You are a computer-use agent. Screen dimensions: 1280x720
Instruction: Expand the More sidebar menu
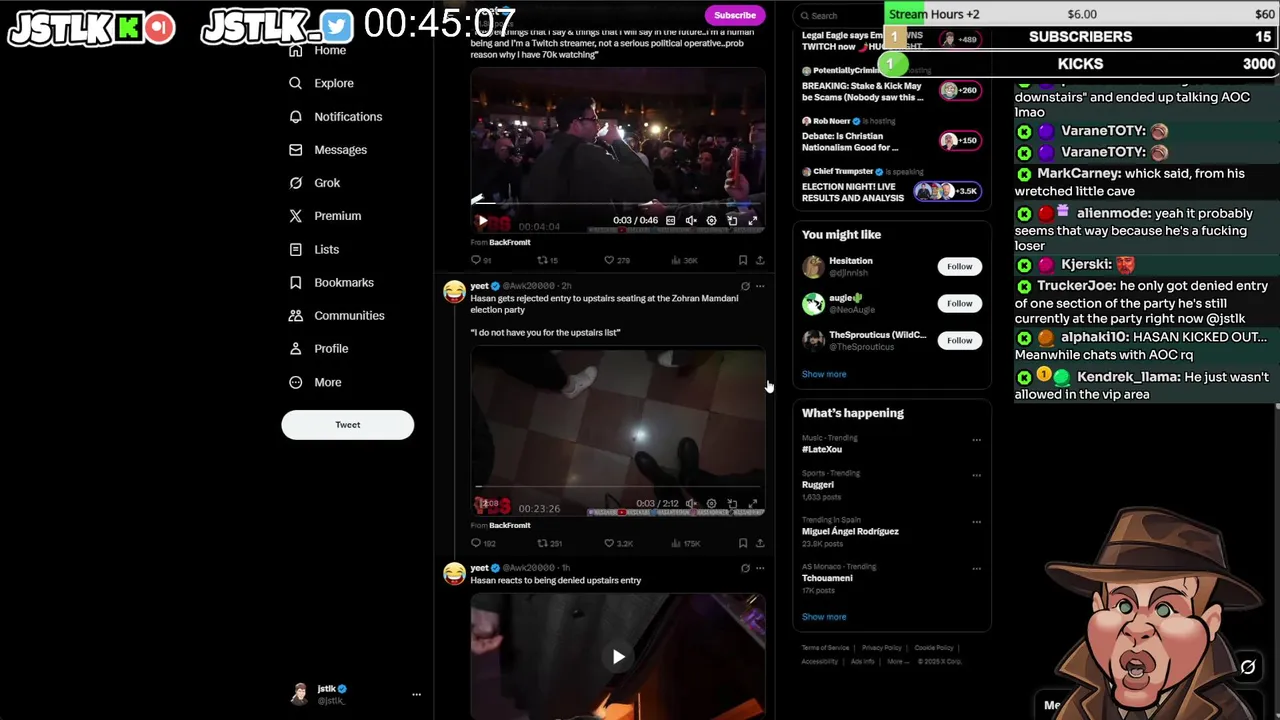coord(315,382)
